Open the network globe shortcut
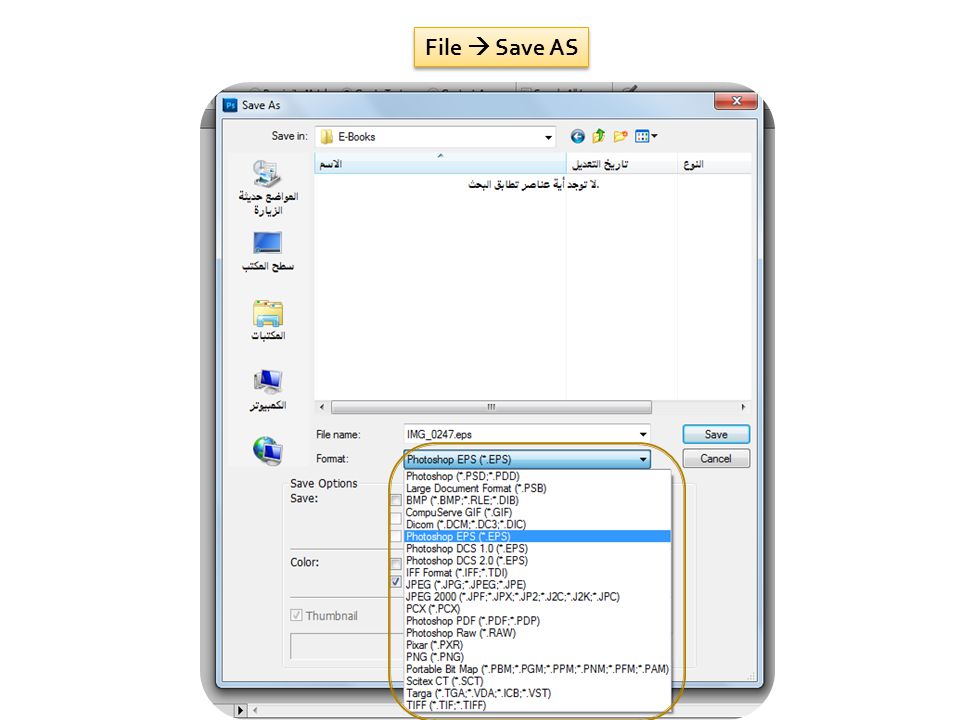This screenshot has height=720, width=960. tap(268, 450)
